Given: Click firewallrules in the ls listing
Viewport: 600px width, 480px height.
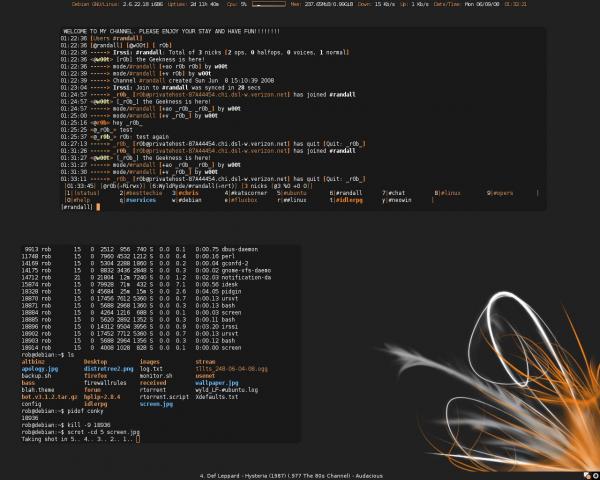Looking at the screenshot, I should click(105, 383).
